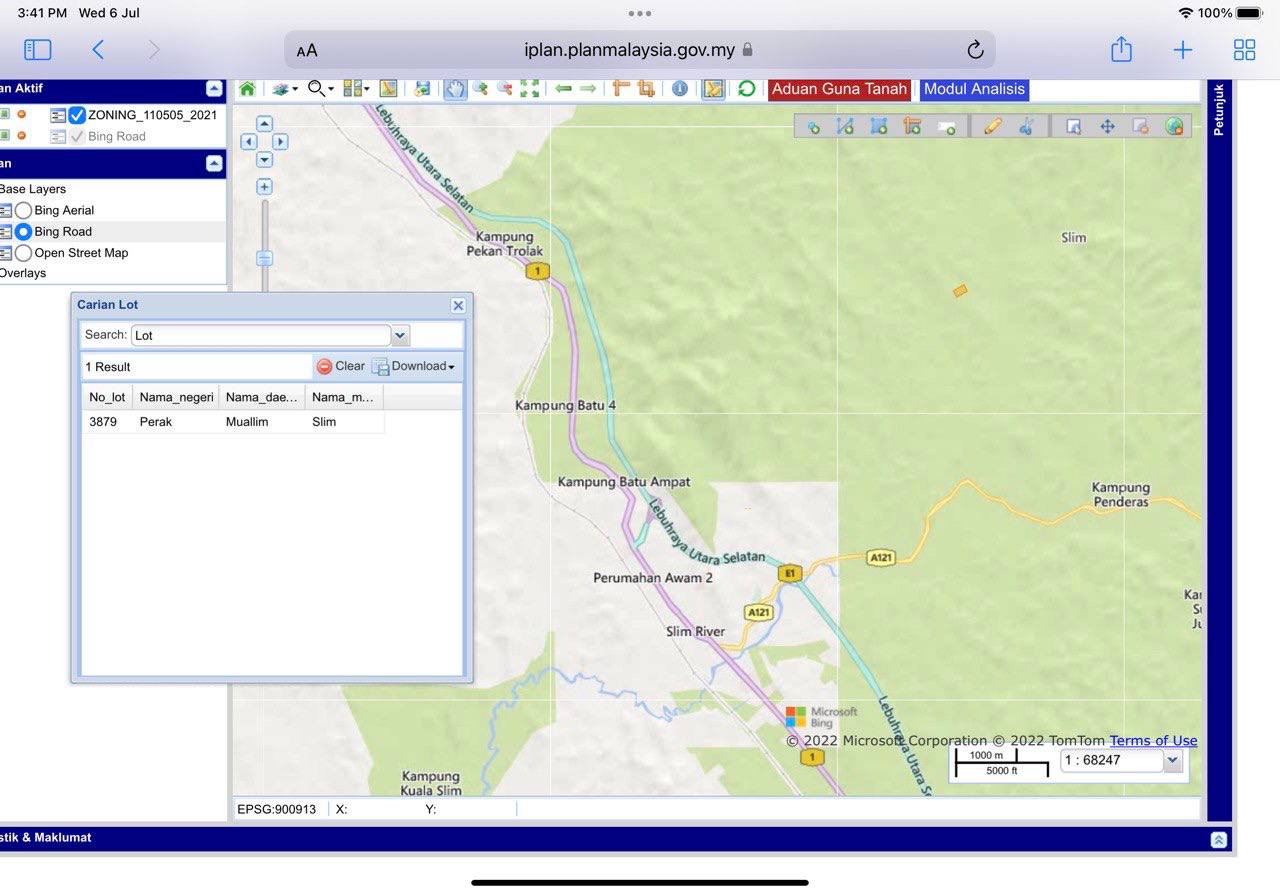Viewport: 1280px width, 894px height.
Task: Click the four-way move feature icon
Action: [1107, 126]
